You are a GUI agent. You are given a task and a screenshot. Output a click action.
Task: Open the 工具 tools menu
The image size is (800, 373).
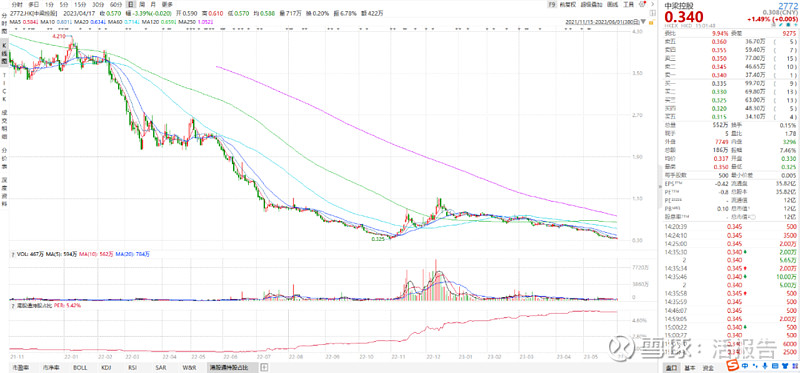click(x=628, y=4)
